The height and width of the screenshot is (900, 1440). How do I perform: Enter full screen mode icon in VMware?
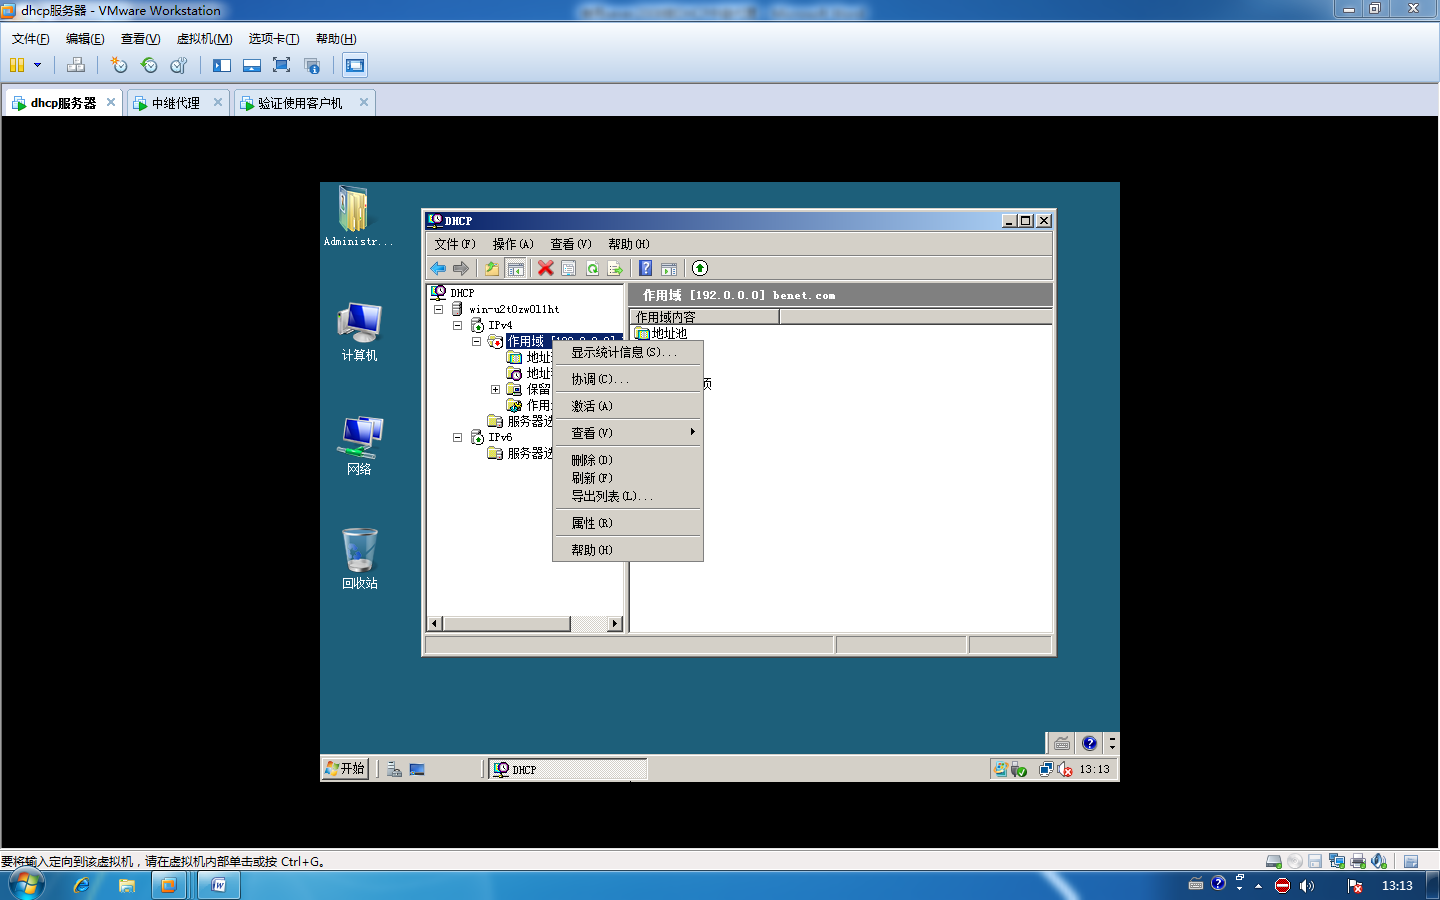282,65
